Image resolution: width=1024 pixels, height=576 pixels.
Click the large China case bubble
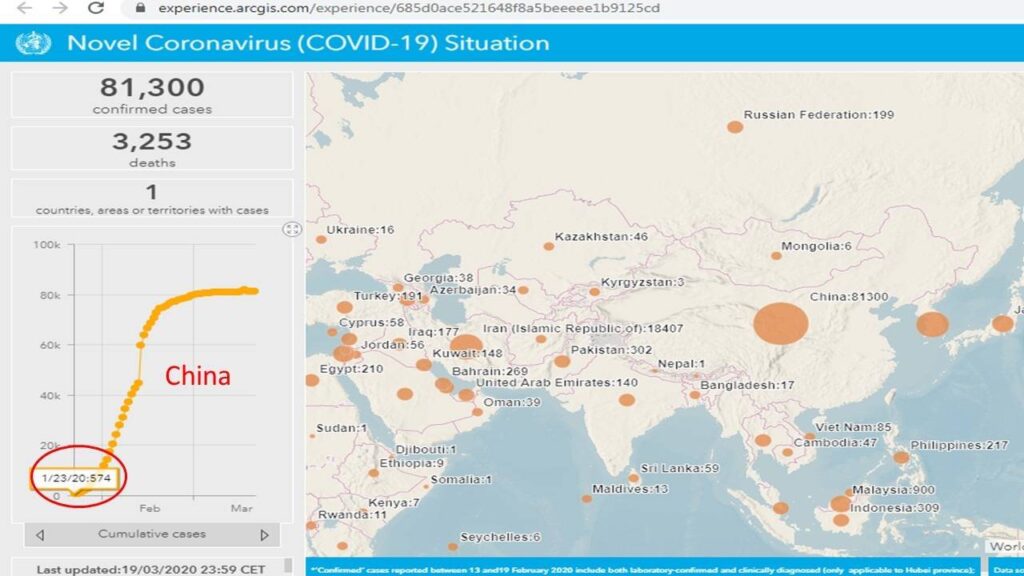[x=780, y=325]
